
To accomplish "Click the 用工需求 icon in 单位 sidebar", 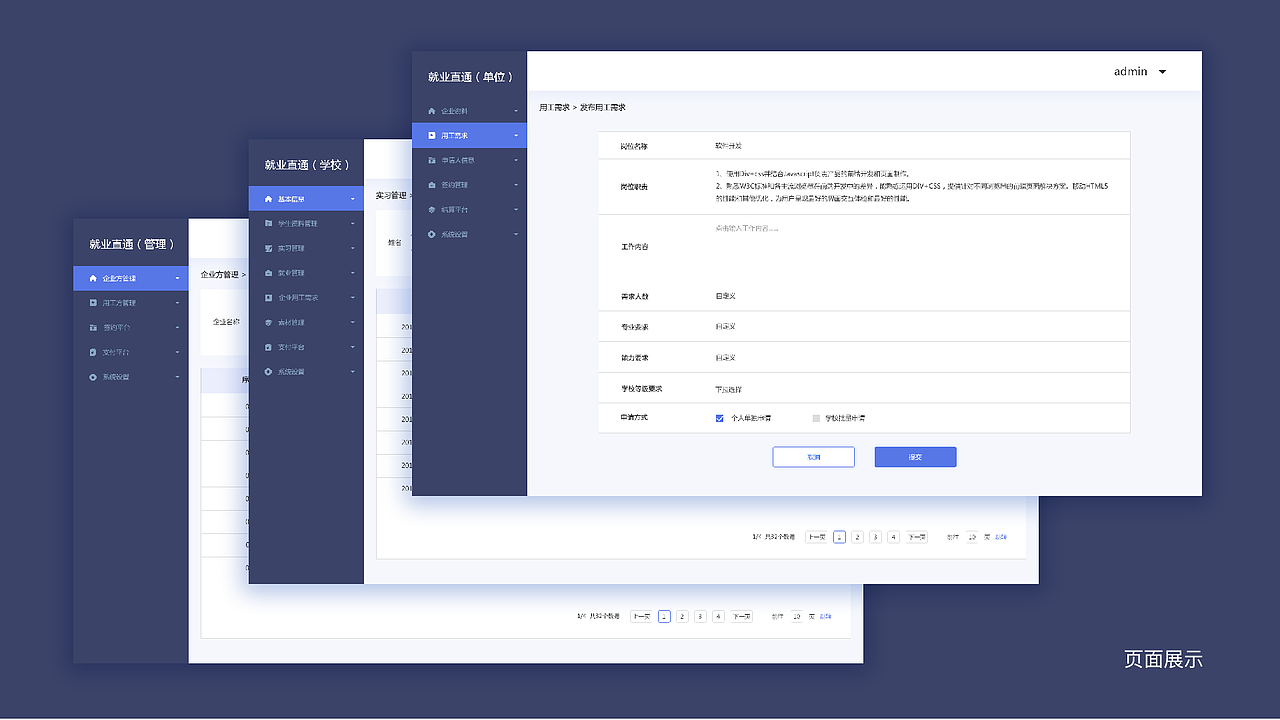I will pyautogui.click(x=431, y=135).
